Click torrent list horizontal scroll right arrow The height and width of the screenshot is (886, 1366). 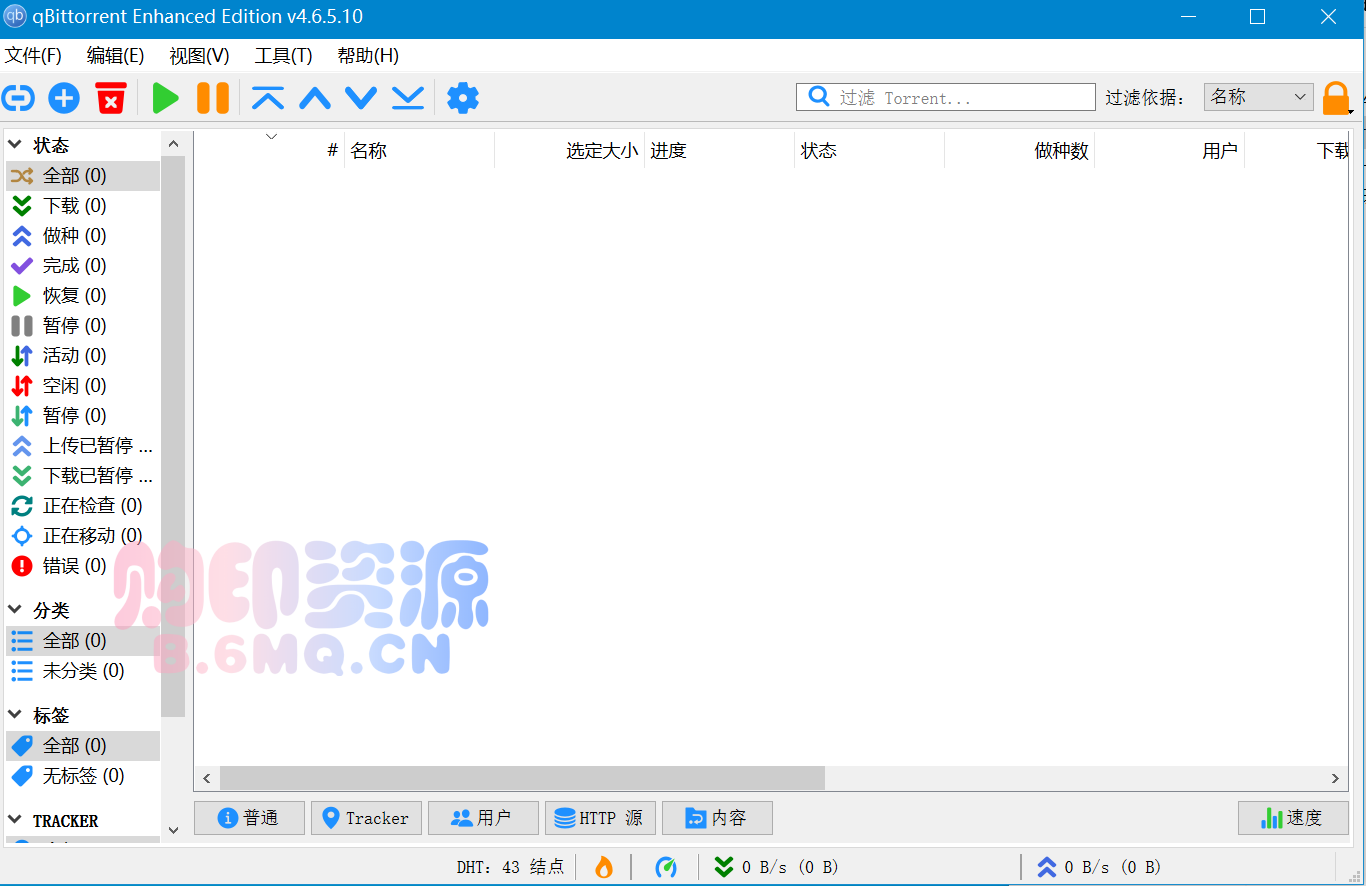pos(1335,778)
